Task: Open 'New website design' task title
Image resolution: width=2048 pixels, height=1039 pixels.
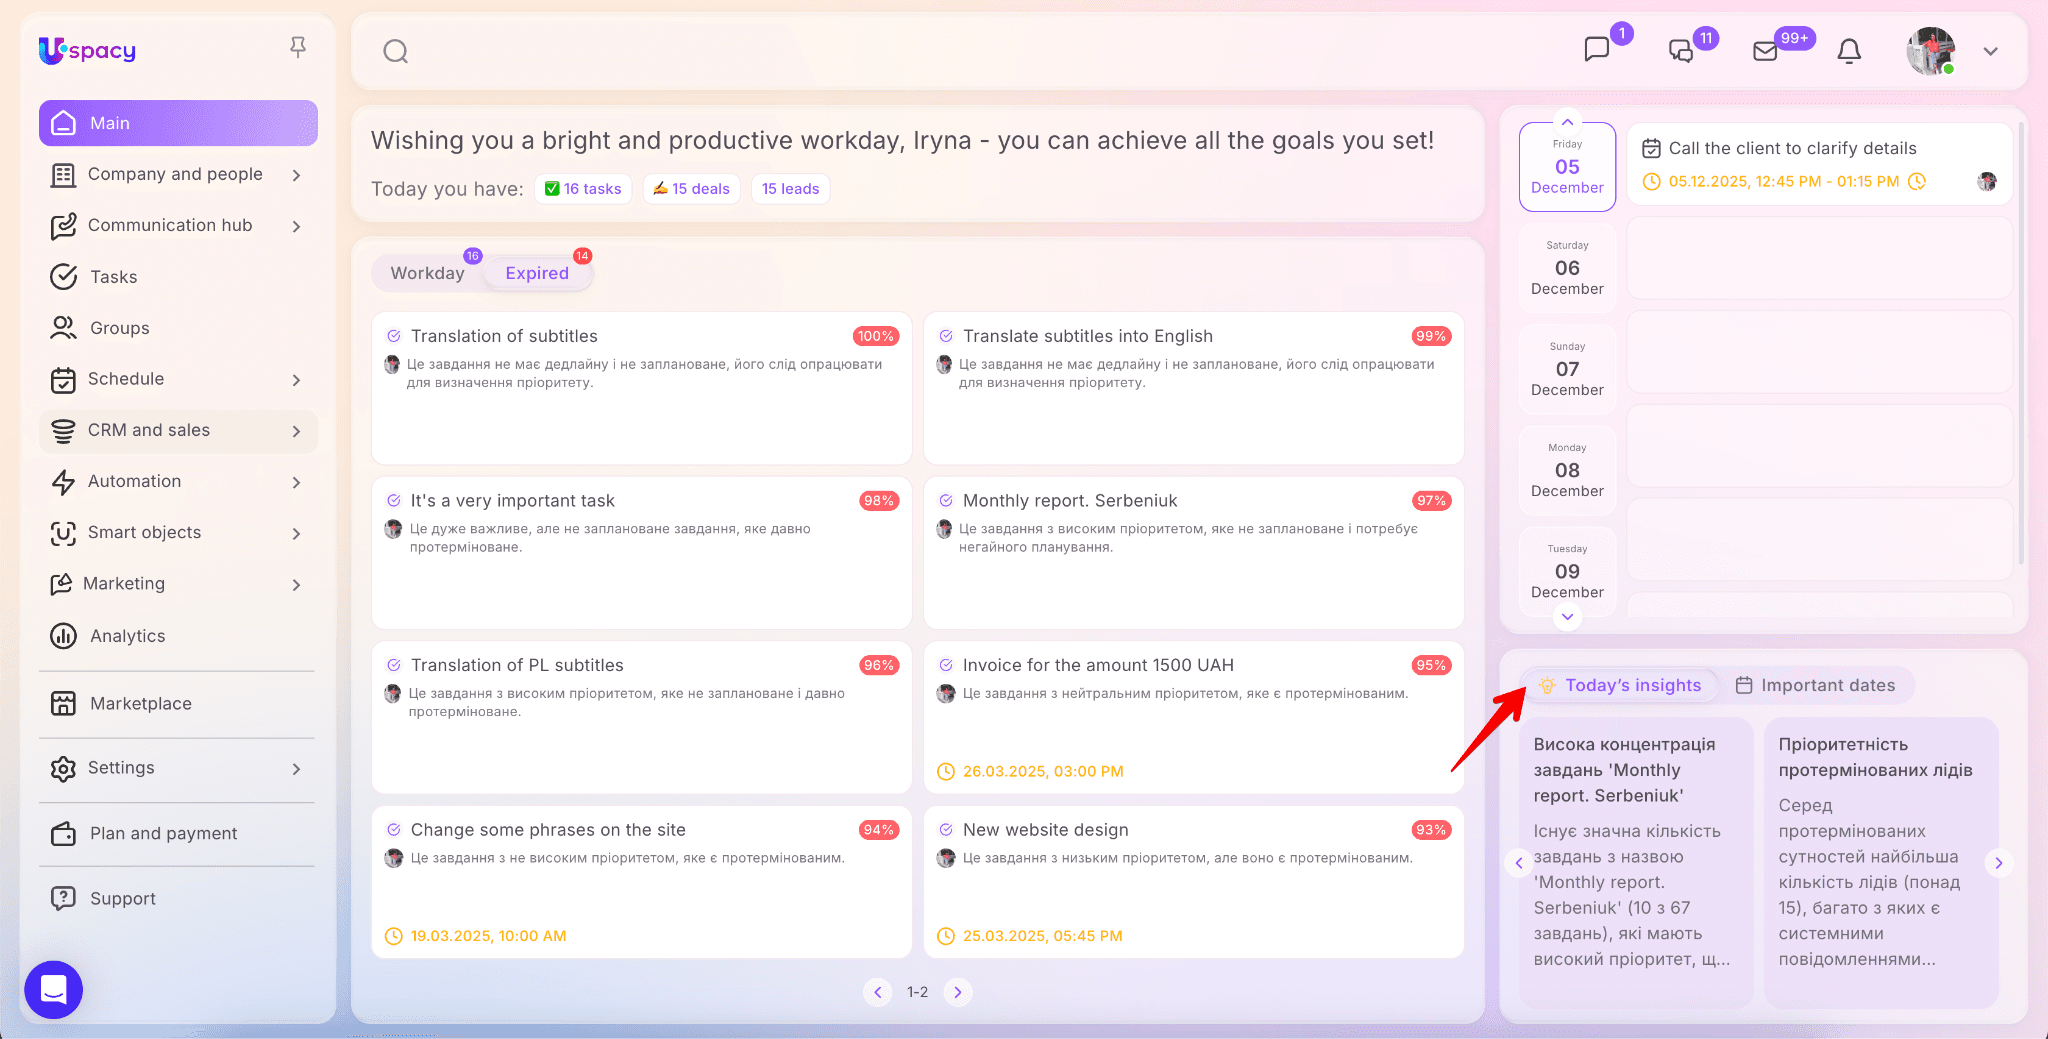Action: [x=1046, y=830]
